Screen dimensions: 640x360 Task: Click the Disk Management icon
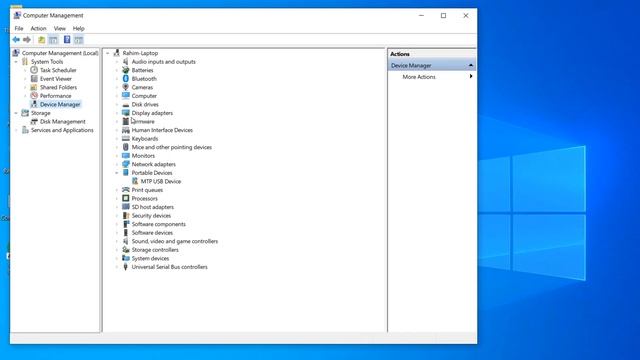34,122
